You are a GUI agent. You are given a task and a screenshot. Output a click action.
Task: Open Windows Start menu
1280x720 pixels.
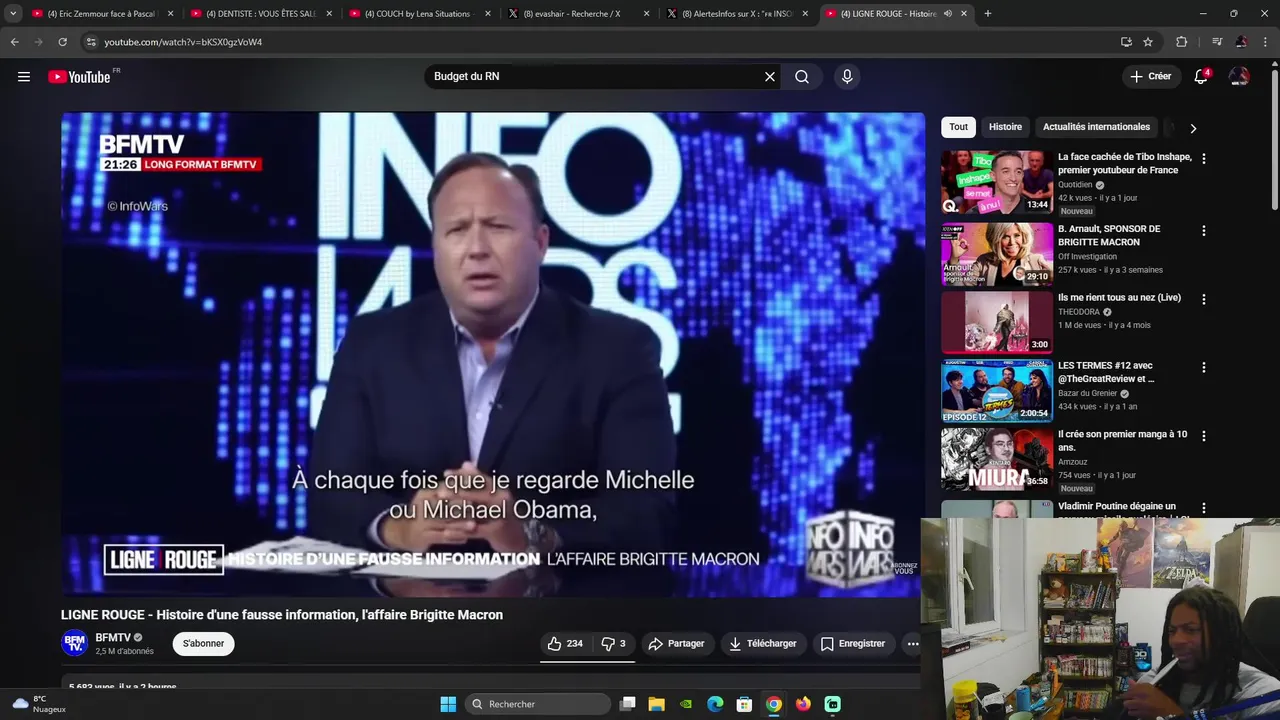click(x=448, y=704)
